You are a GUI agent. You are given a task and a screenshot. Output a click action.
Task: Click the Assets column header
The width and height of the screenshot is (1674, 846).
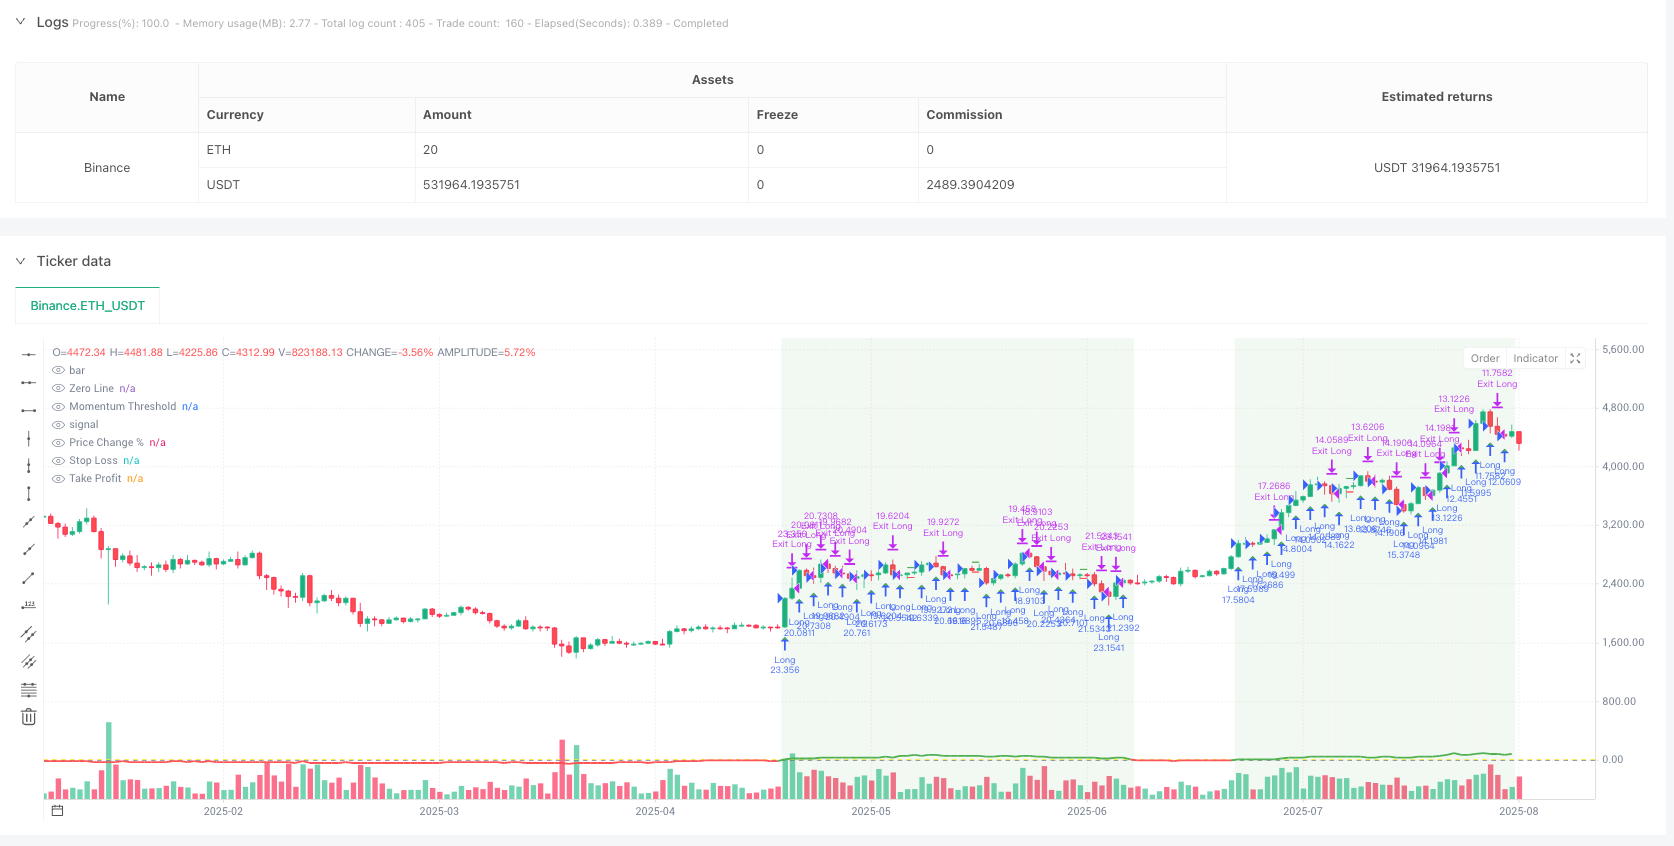[x=713, y=80]
